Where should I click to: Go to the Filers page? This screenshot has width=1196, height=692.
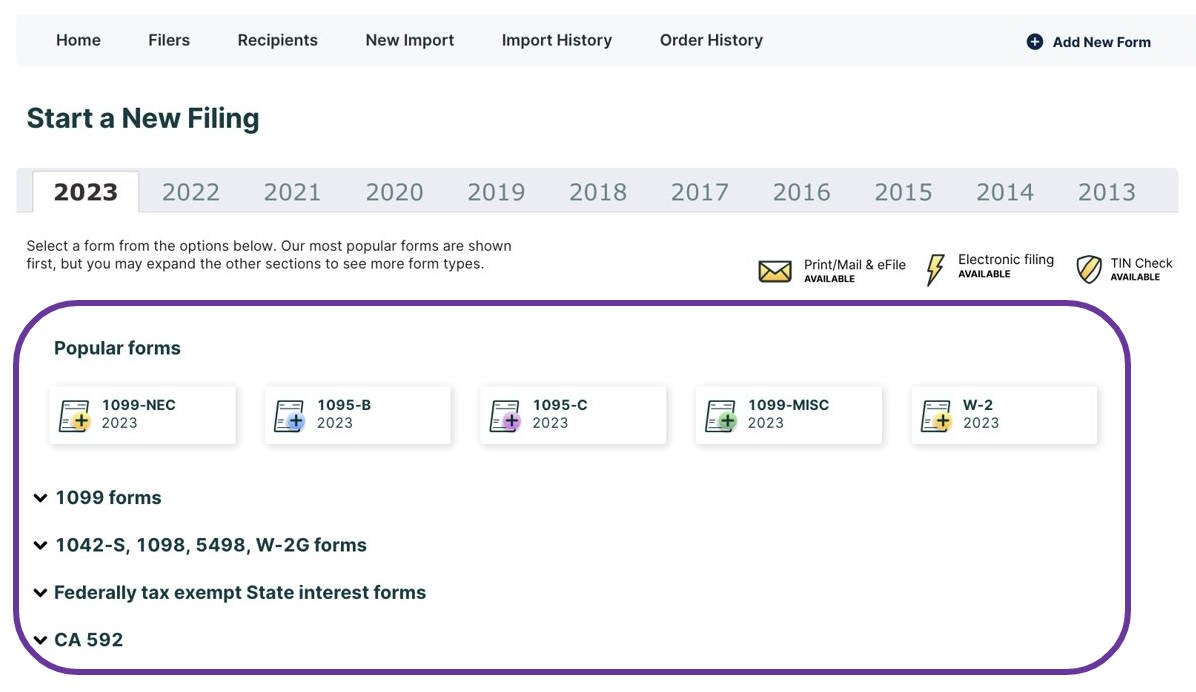169,41
